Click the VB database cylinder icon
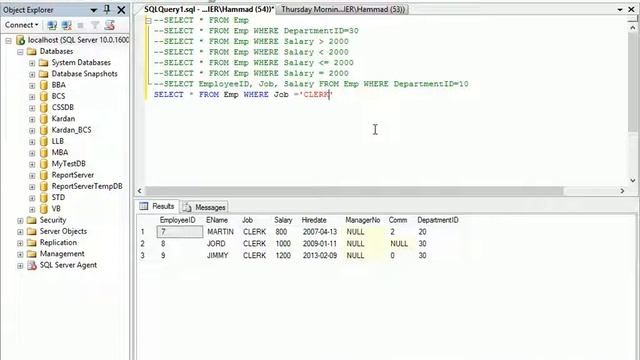The image size is (640, 360). tap(44, 209)
